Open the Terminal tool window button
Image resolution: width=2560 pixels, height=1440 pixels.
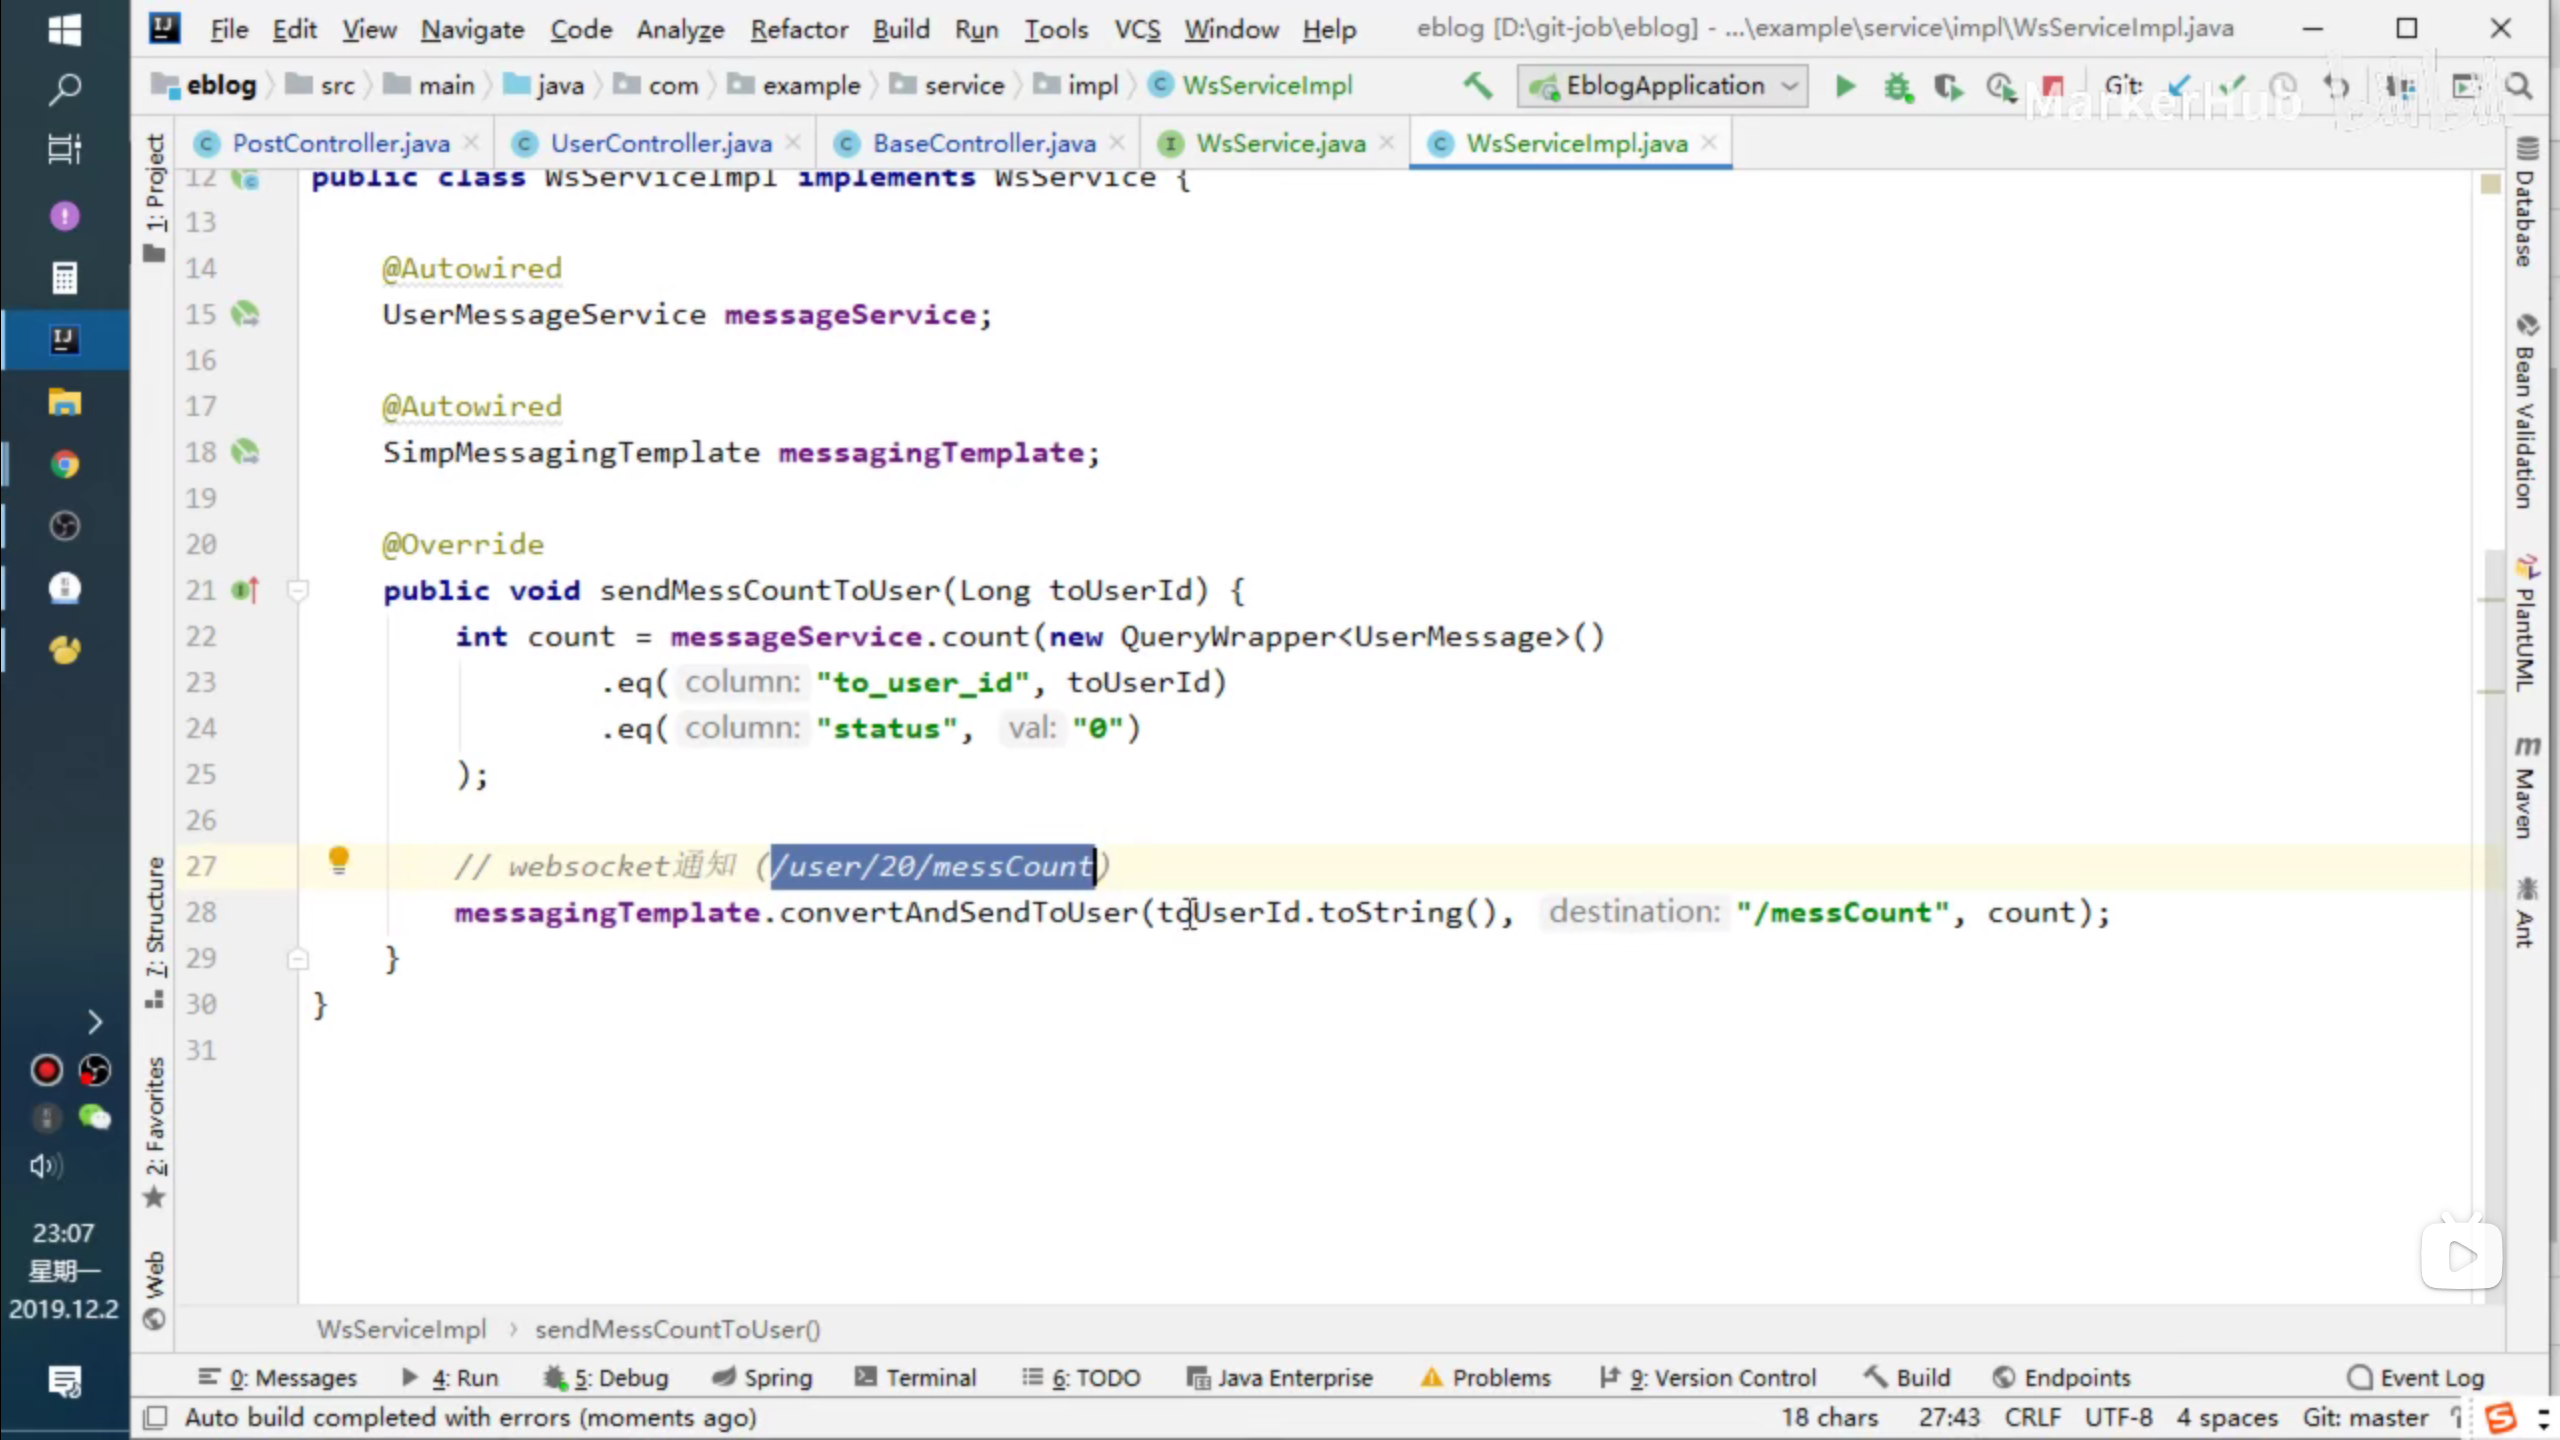tap(915, 1377)
